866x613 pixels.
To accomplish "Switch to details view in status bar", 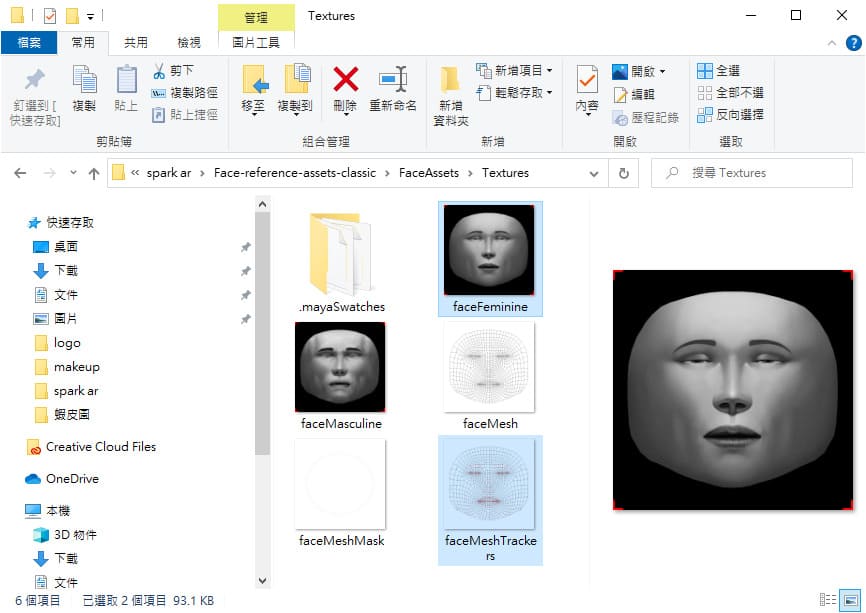I will click(x=827, y=600).
